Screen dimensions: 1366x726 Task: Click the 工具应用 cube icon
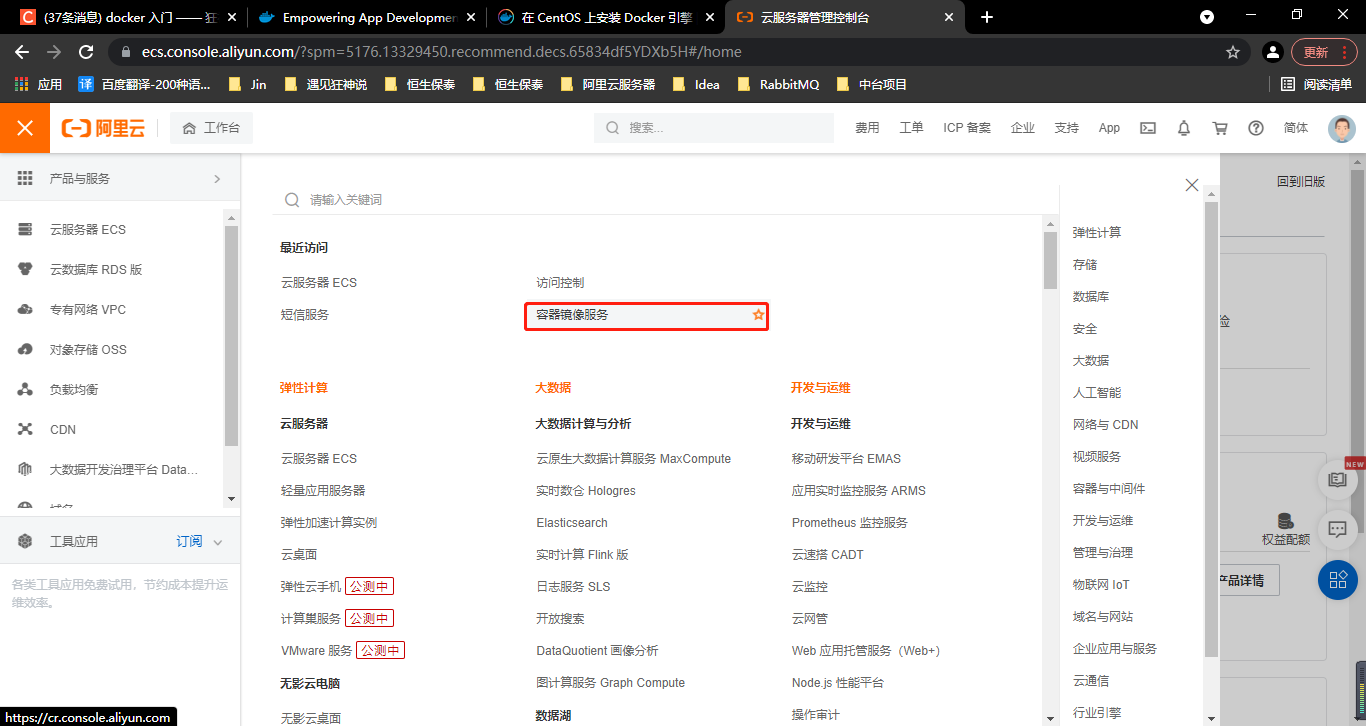(25, 541)
